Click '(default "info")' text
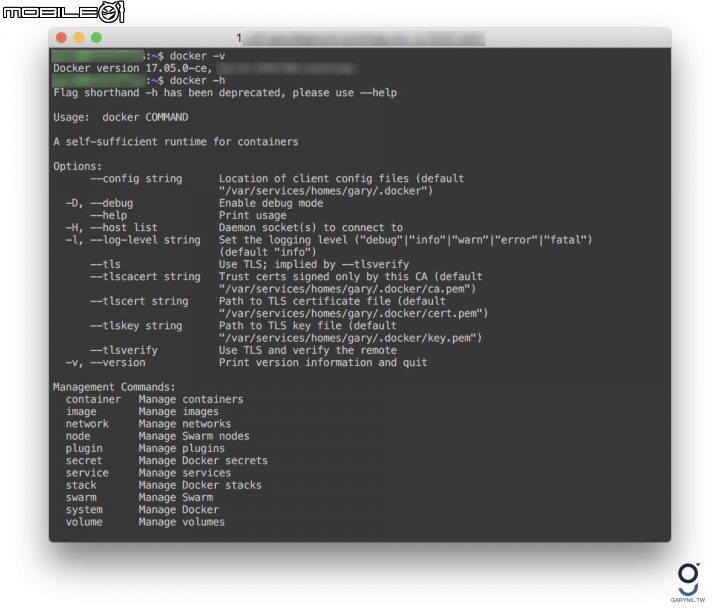Image resolution: width=720 pixels, height=612 pixels. click(x=268, y=252)
